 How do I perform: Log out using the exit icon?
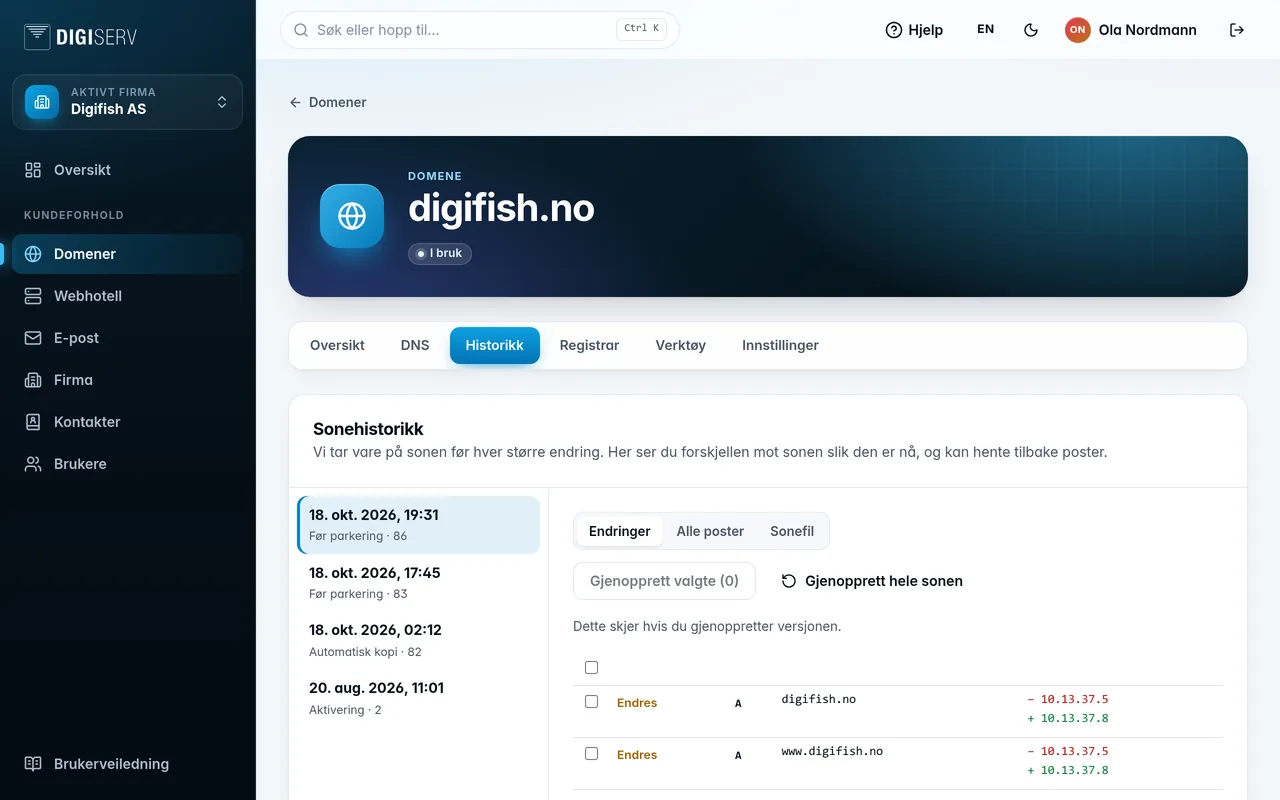click(x=1237, y=30)
